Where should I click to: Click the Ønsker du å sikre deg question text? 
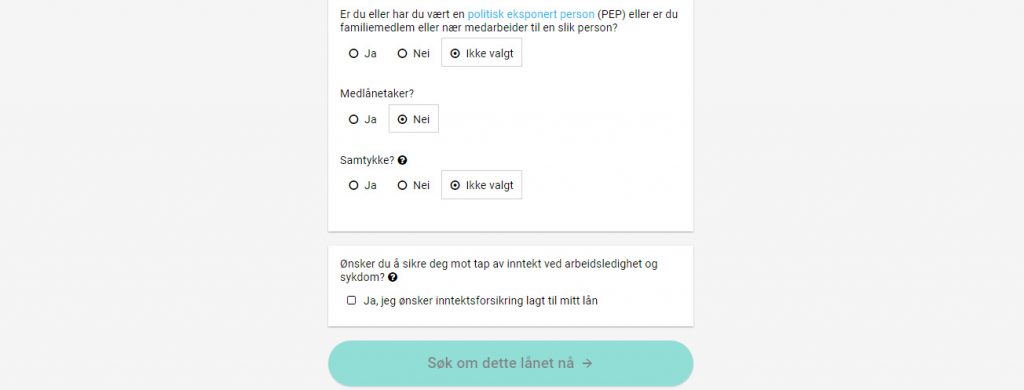(499, 270)
